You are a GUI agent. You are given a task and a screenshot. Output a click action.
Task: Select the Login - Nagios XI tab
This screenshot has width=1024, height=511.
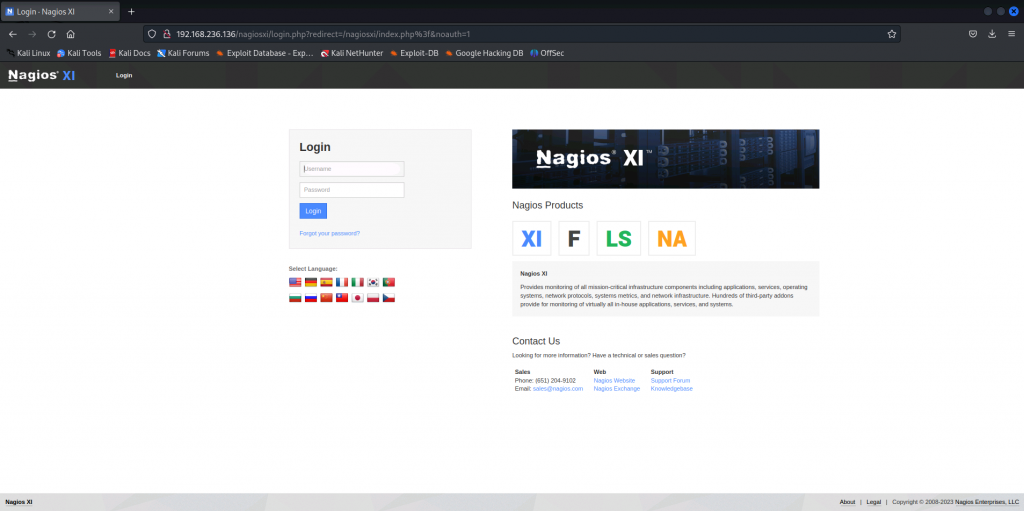click(x=60, y=12)
